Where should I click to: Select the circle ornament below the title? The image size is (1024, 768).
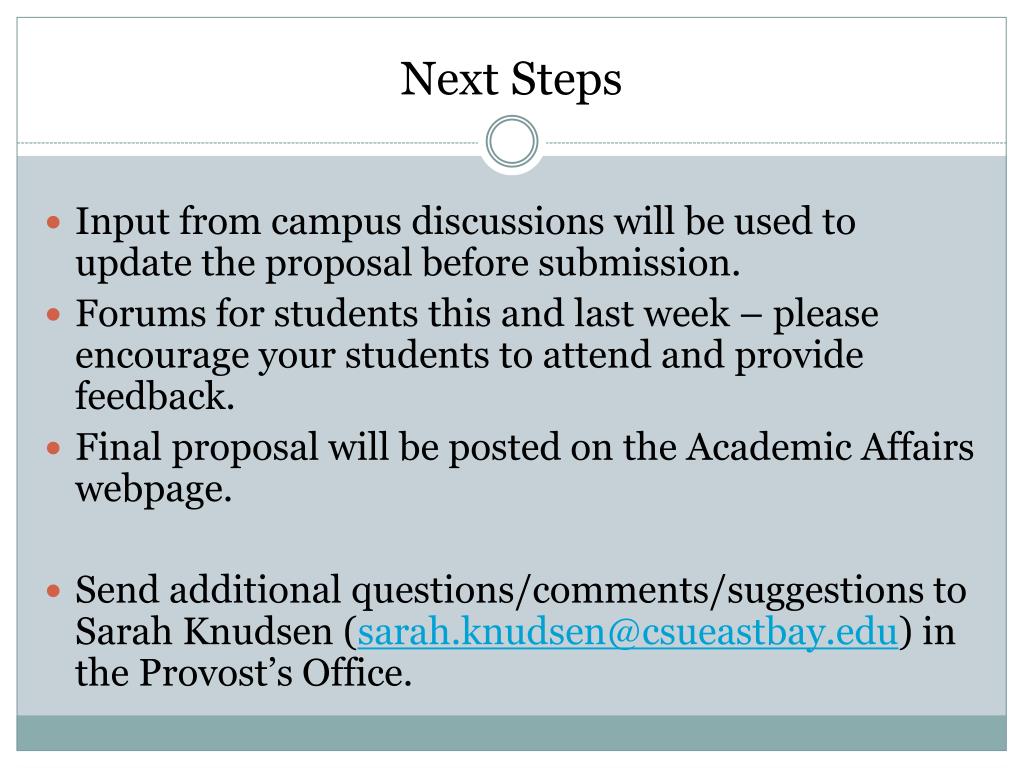(512, 141)
